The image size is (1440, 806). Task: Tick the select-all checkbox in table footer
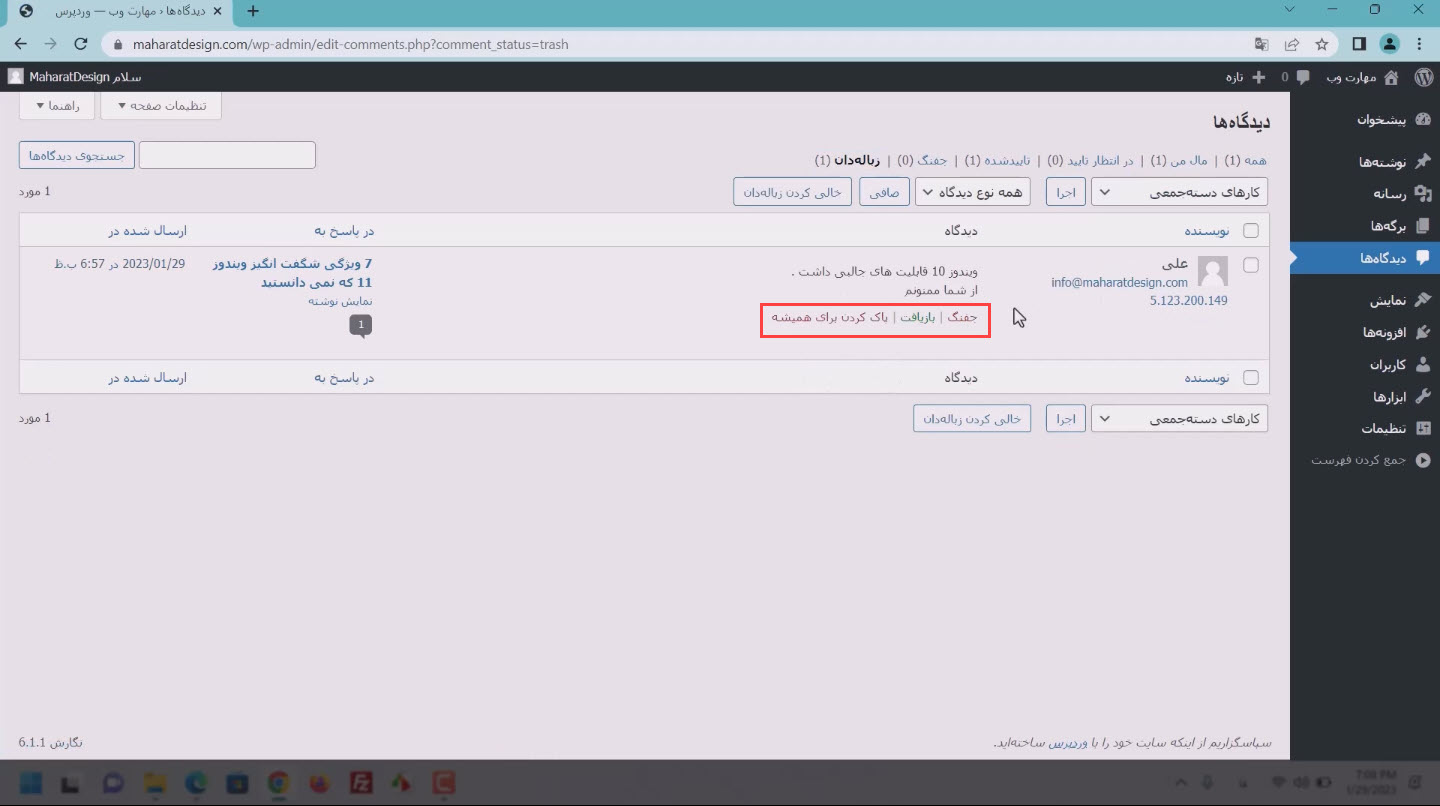pyautogui.click(x=1250, y=378)
